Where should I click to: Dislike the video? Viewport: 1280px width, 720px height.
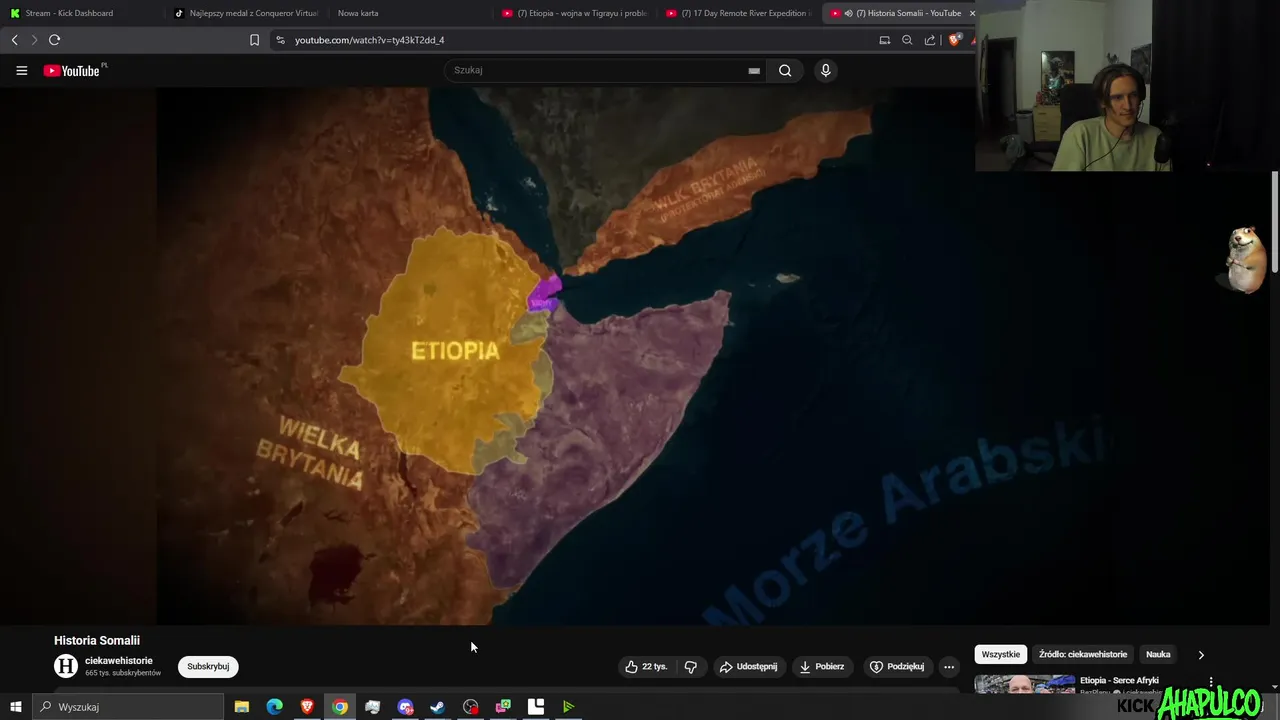tap(690, 666)
